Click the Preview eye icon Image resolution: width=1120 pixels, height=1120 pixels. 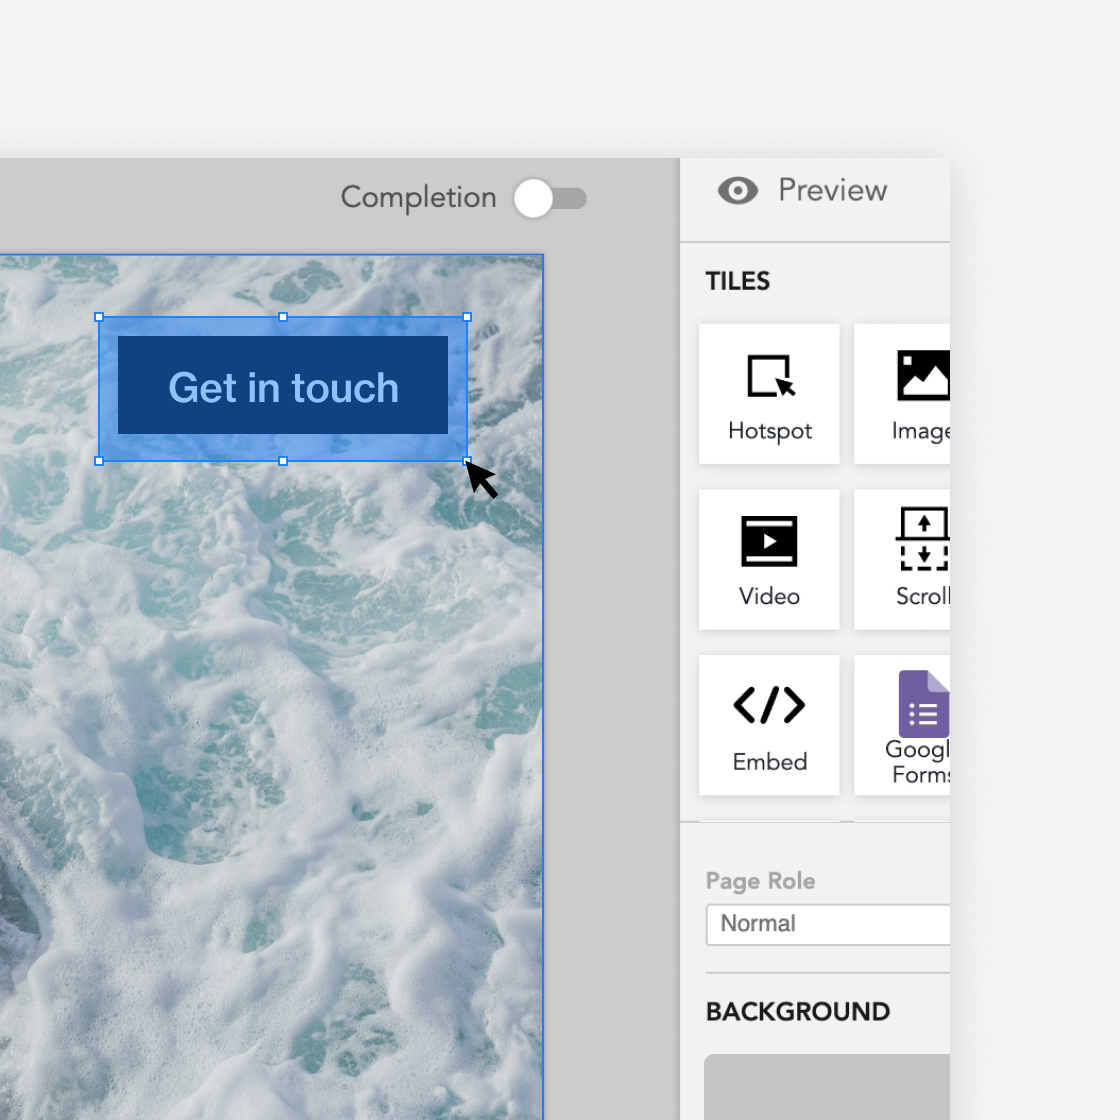tap(738, 191)
